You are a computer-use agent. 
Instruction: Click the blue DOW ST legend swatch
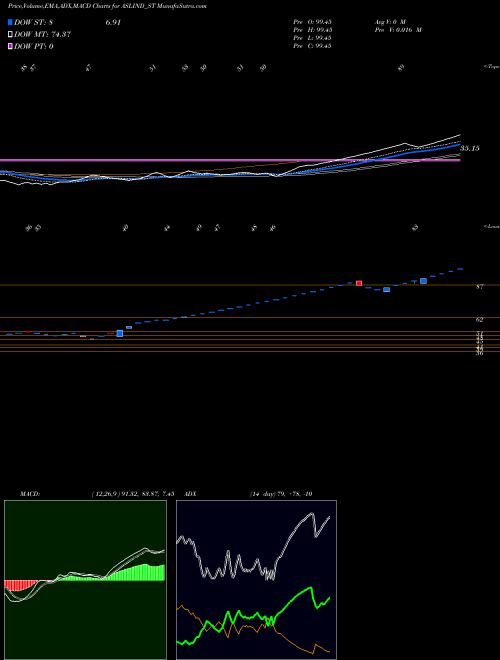click(x=11, y=22)
